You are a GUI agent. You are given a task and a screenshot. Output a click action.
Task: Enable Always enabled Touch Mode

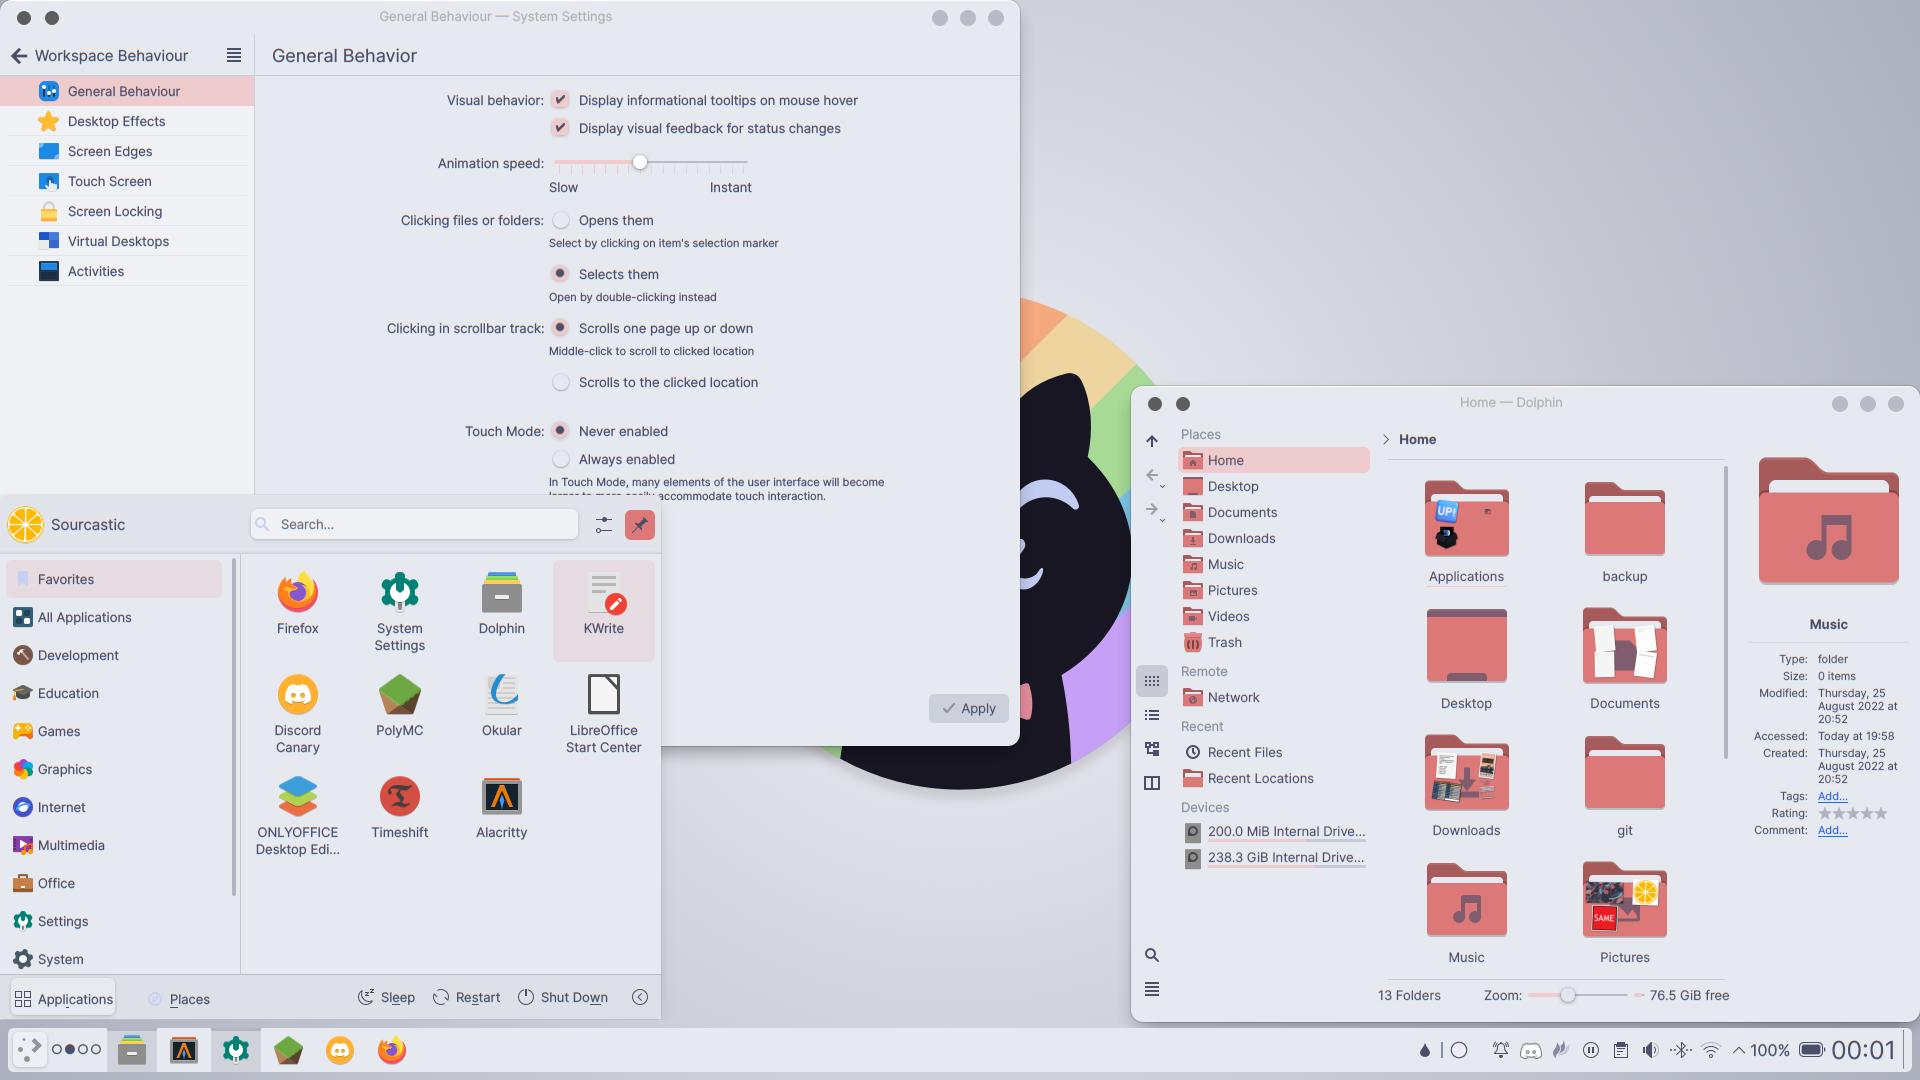(561, 459)
